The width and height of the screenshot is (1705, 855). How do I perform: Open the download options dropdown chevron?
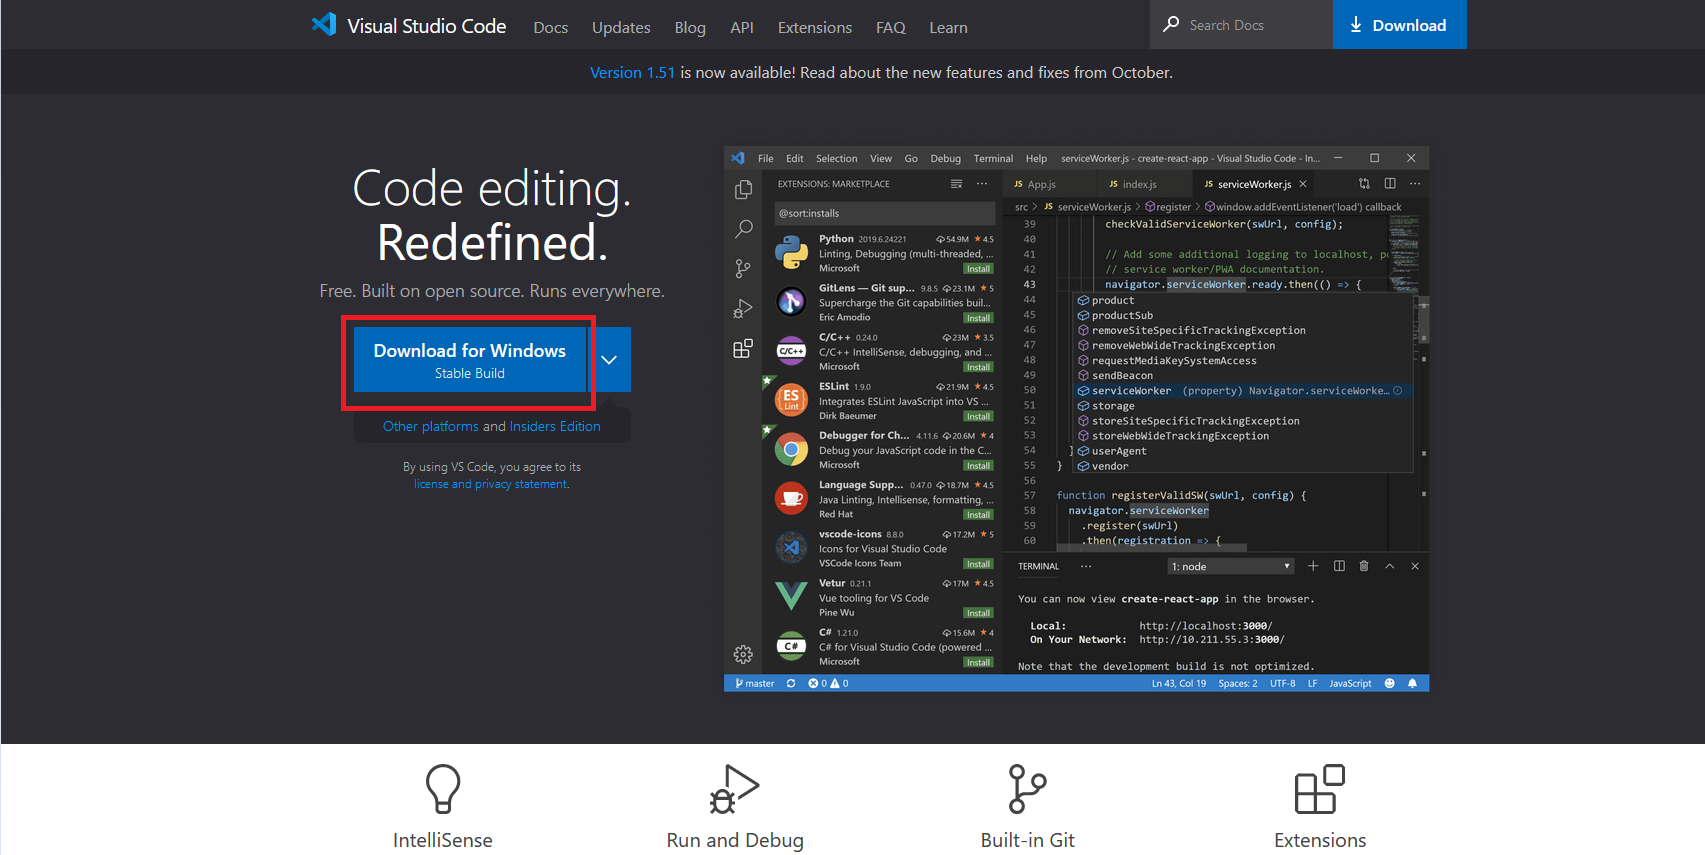[x=609, y=360]
